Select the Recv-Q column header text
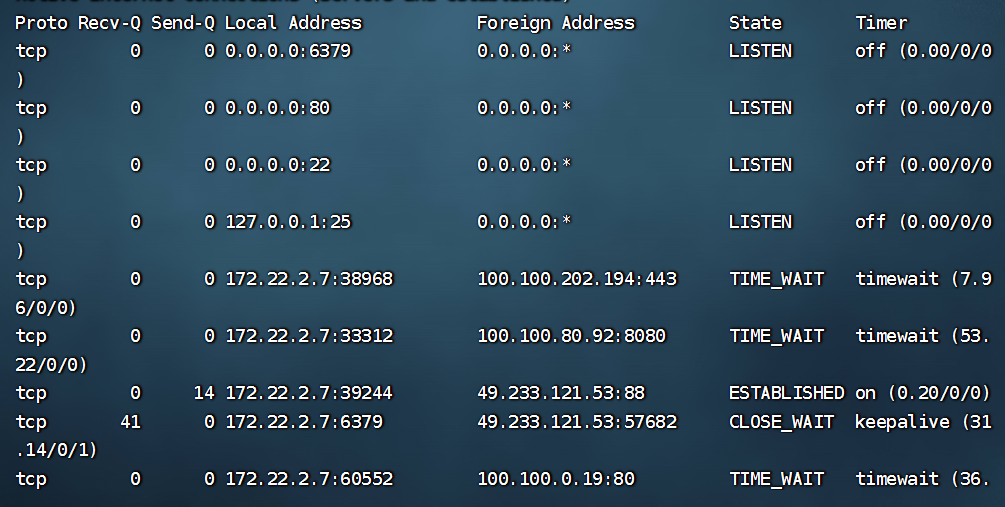The height and width of the screenshot is (507, 1005). tap(109, 22)
